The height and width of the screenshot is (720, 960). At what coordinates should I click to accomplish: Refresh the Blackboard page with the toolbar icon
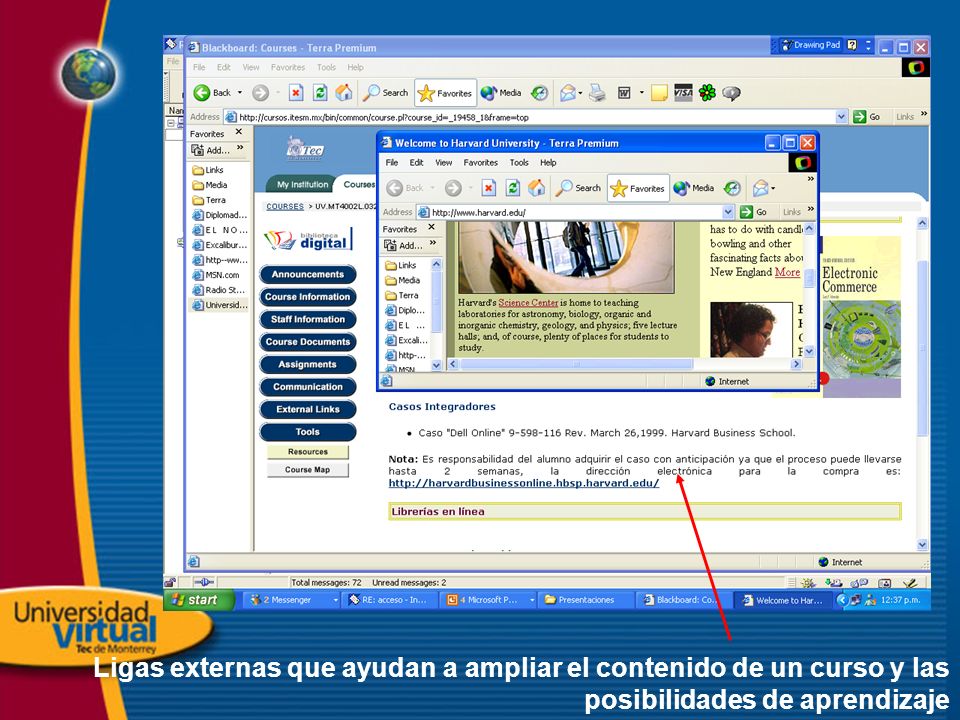tap(320, 93)
